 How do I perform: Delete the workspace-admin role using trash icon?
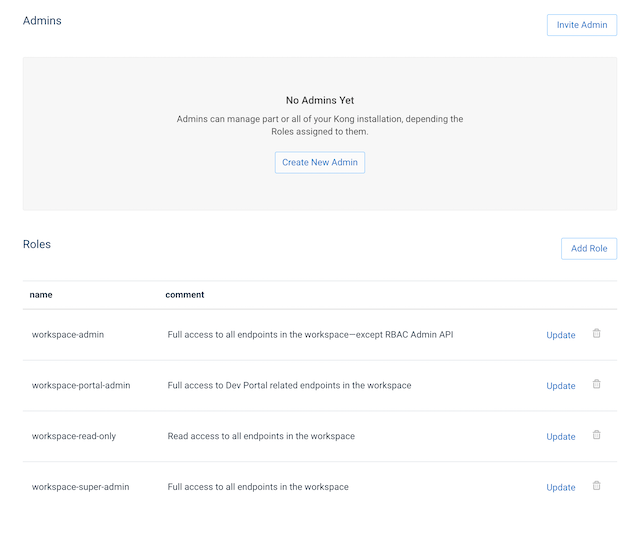coord(597,334)
